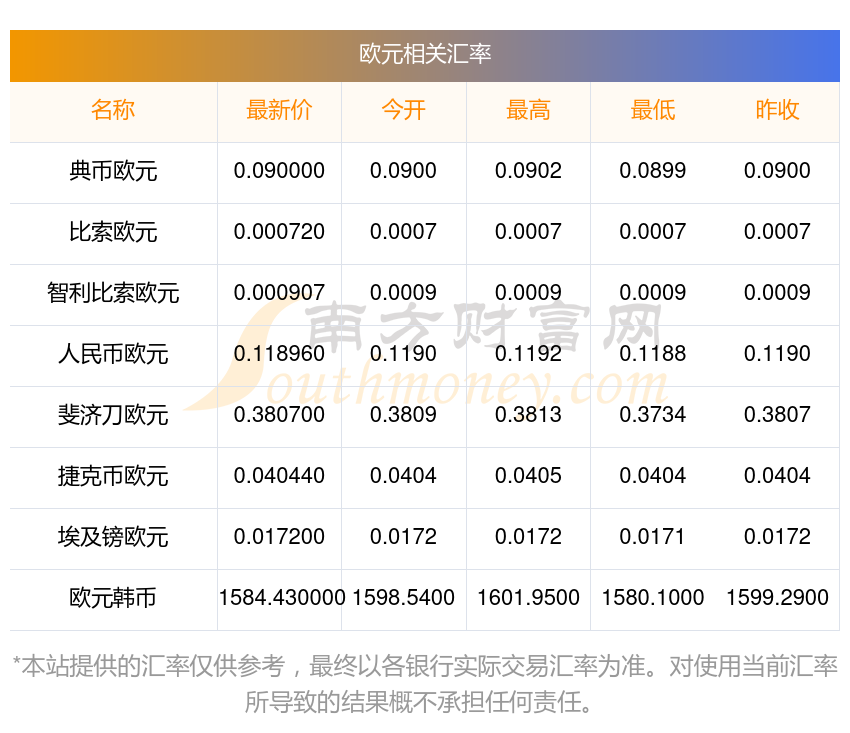The image size is (850, 733).
Task: Click the 今开 column header
Action: pyautogui.click(x=403, y=110)
